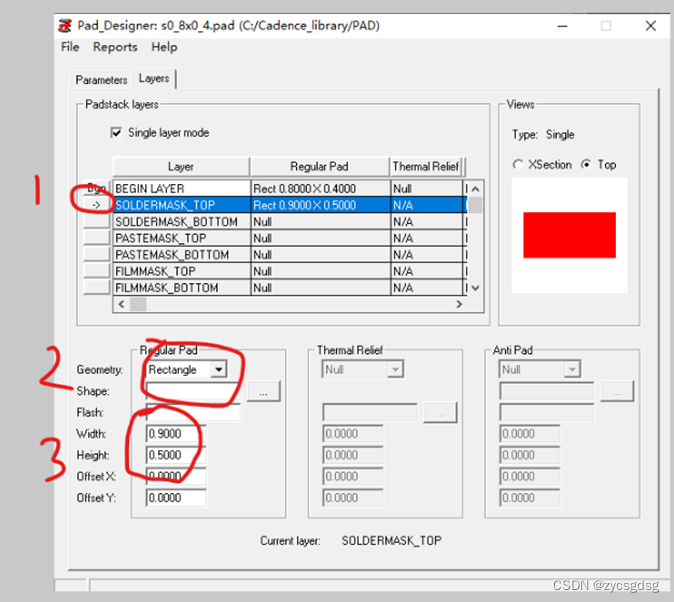Toggle the Single layer mode checkbox
The width and height of the screenshot is (674, 602).
pyautogui.click(x=117, y=132)
